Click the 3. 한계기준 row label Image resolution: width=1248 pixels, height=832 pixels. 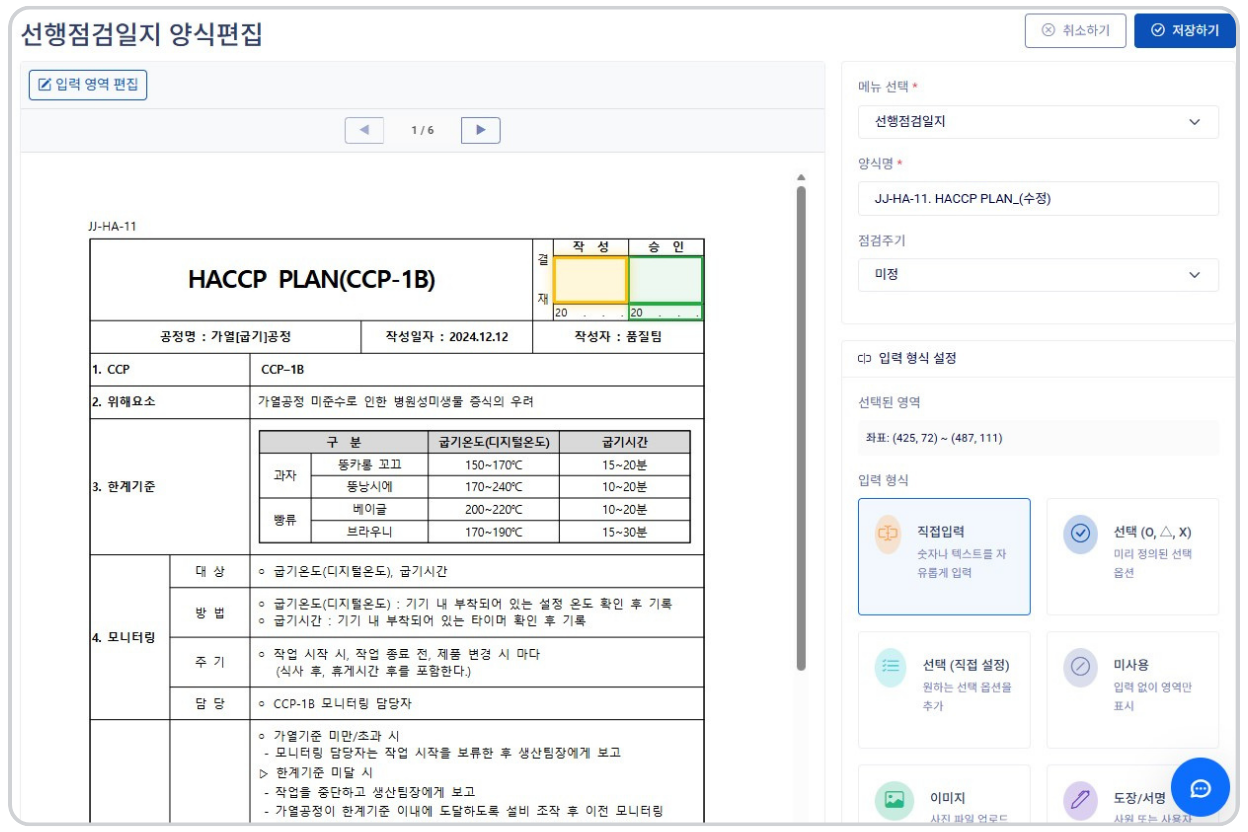[126, 487]
